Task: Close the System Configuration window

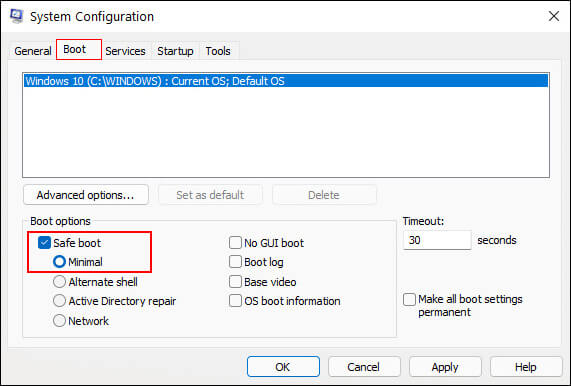Action: (x=554, y=16)
